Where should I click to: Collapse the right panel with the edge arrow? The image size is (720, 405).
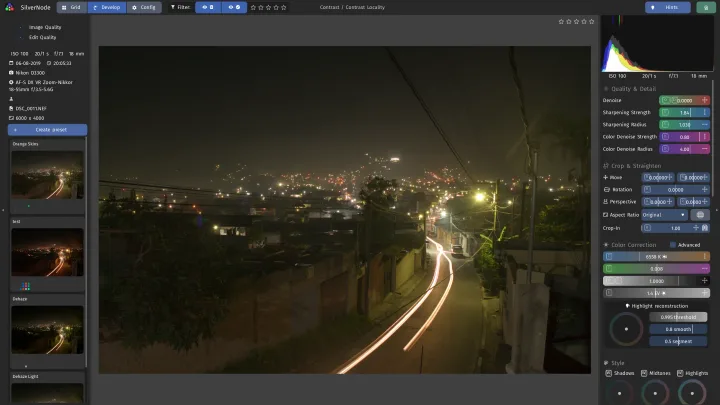717,210
